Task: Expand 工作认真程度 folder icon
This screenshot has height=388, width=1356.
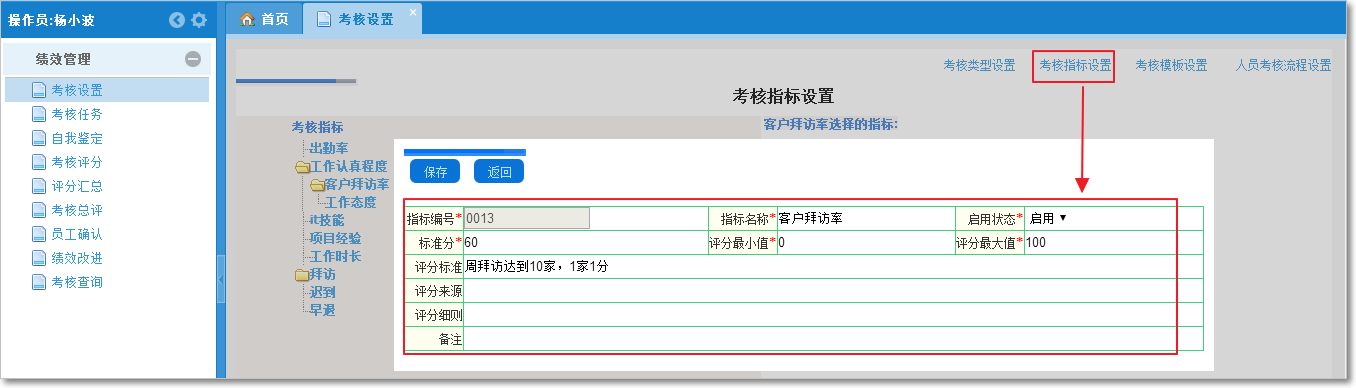Action: [x=301, y=167]
